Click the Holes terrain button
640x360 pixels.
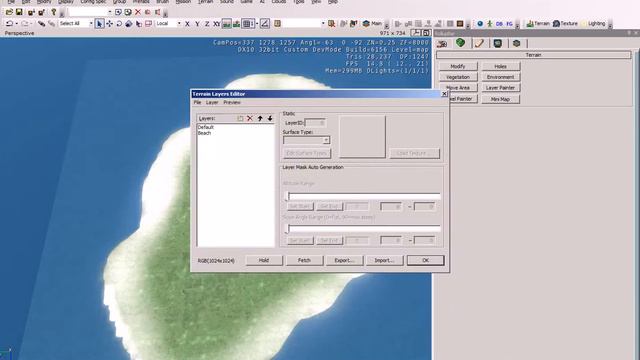coord(500,66)
